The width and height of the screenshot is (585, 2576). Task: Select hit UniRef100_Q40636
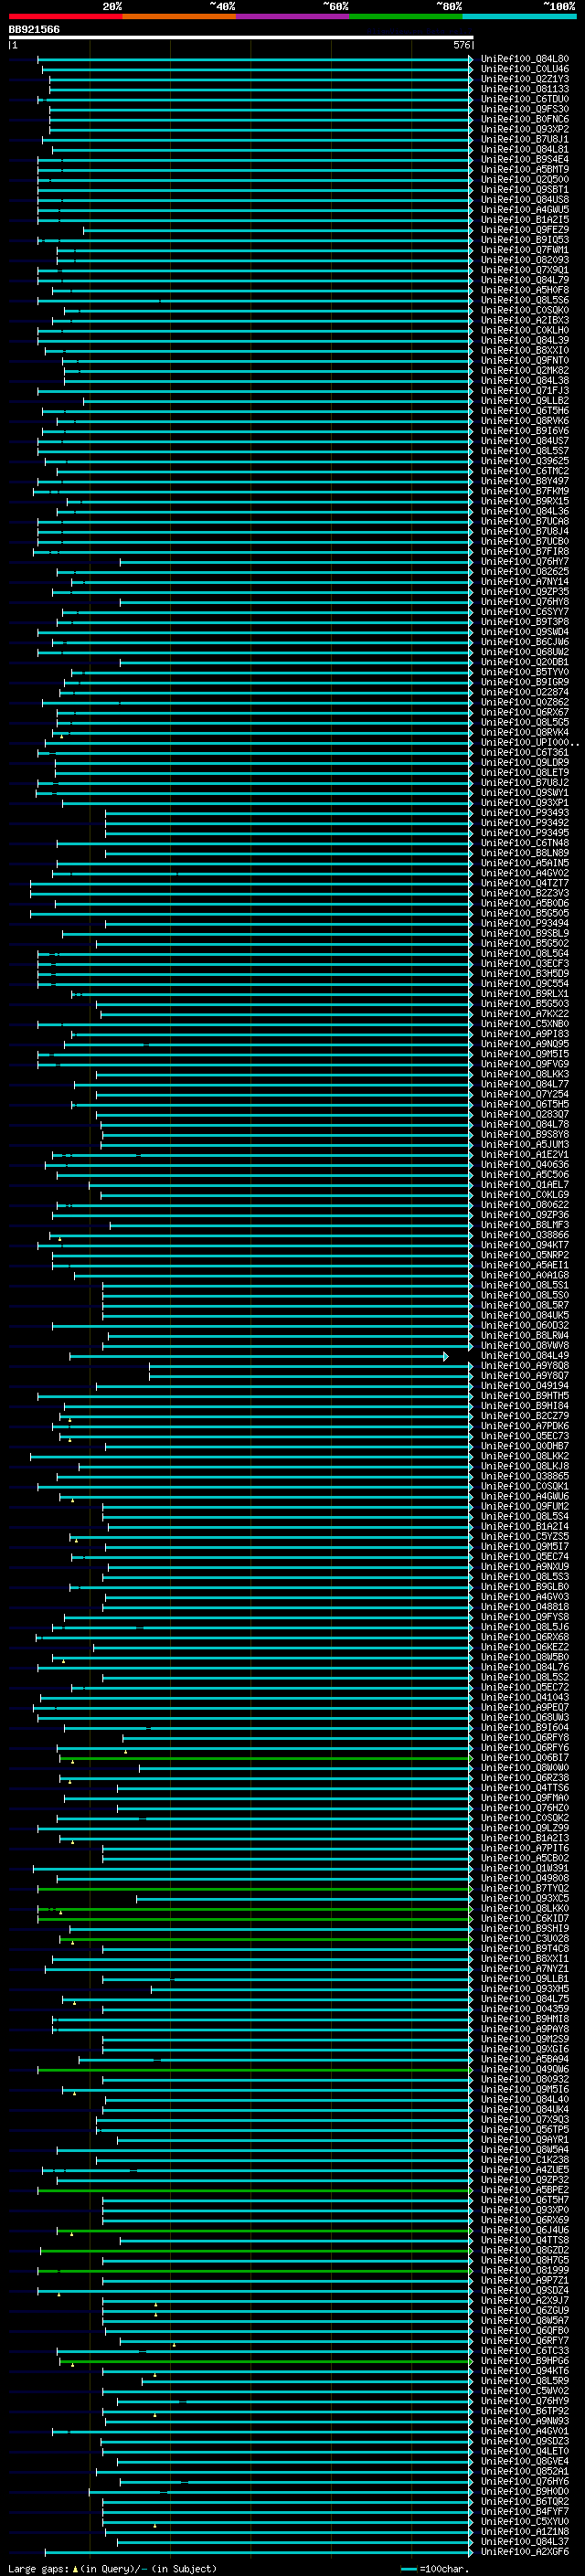coord(525,1164)
